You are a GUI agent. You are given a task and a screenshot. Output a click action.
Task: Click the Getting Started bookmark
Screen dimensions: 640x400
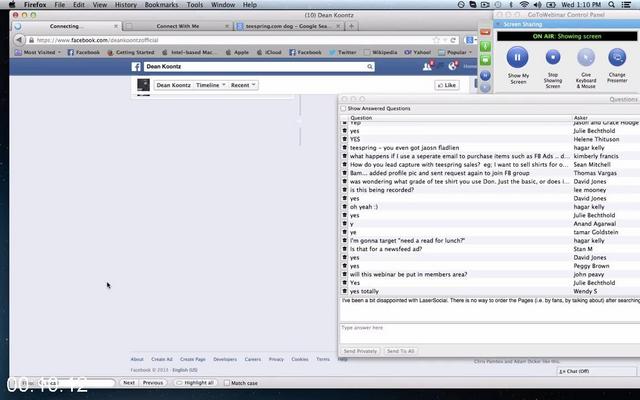pyautogui.click(x=131, y=52)
